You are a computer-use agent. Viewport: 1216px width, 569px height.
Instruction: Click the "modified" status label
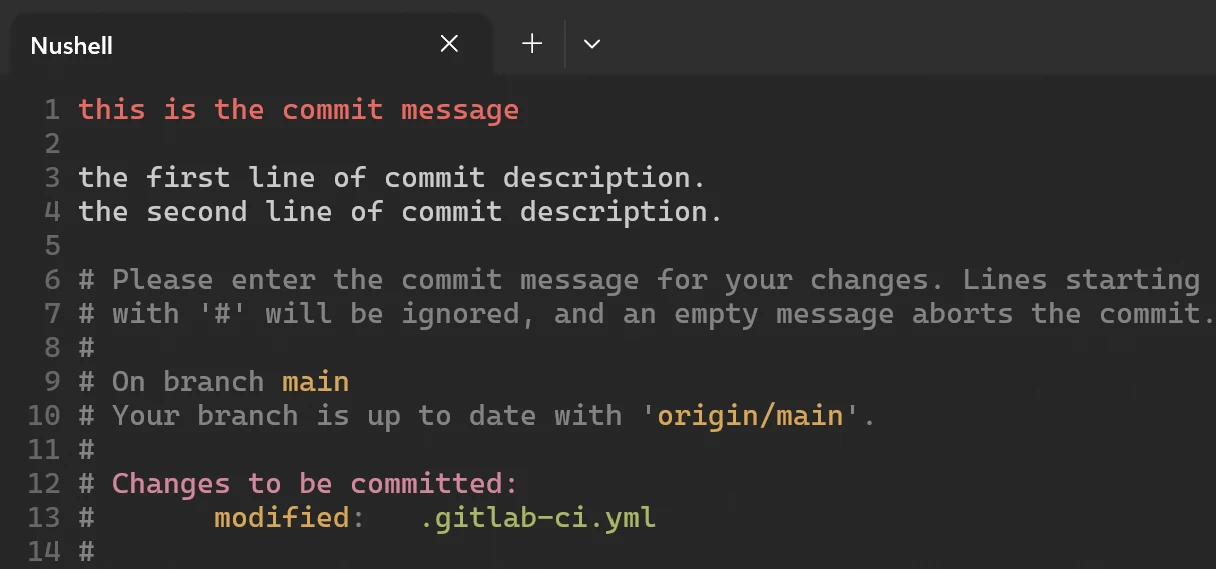coord(281,518)
